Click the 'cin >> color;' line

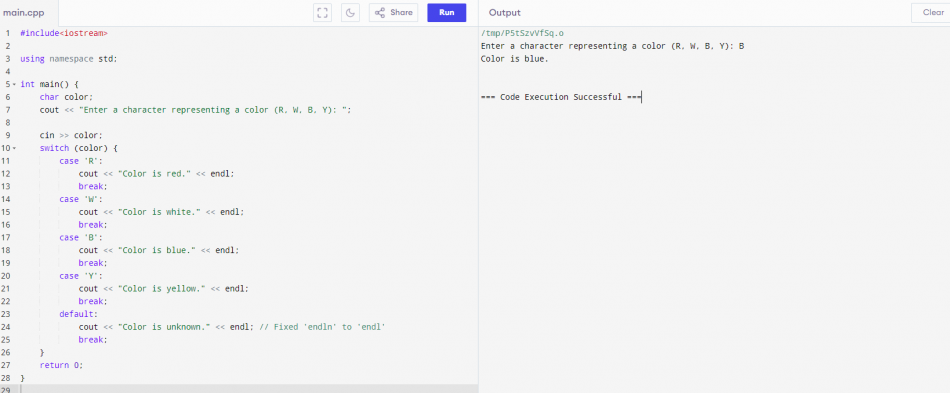click(71, 135)
